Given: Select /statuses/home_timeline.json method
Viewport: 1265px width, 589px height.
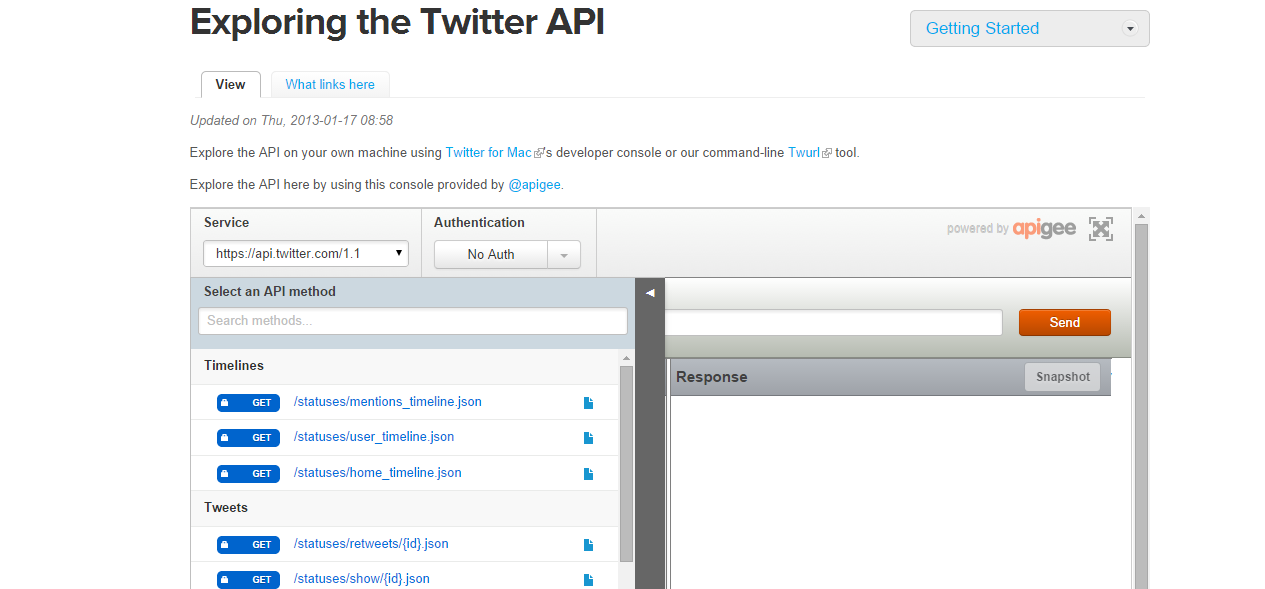Looking at the screenshot, I should (378, 473).
